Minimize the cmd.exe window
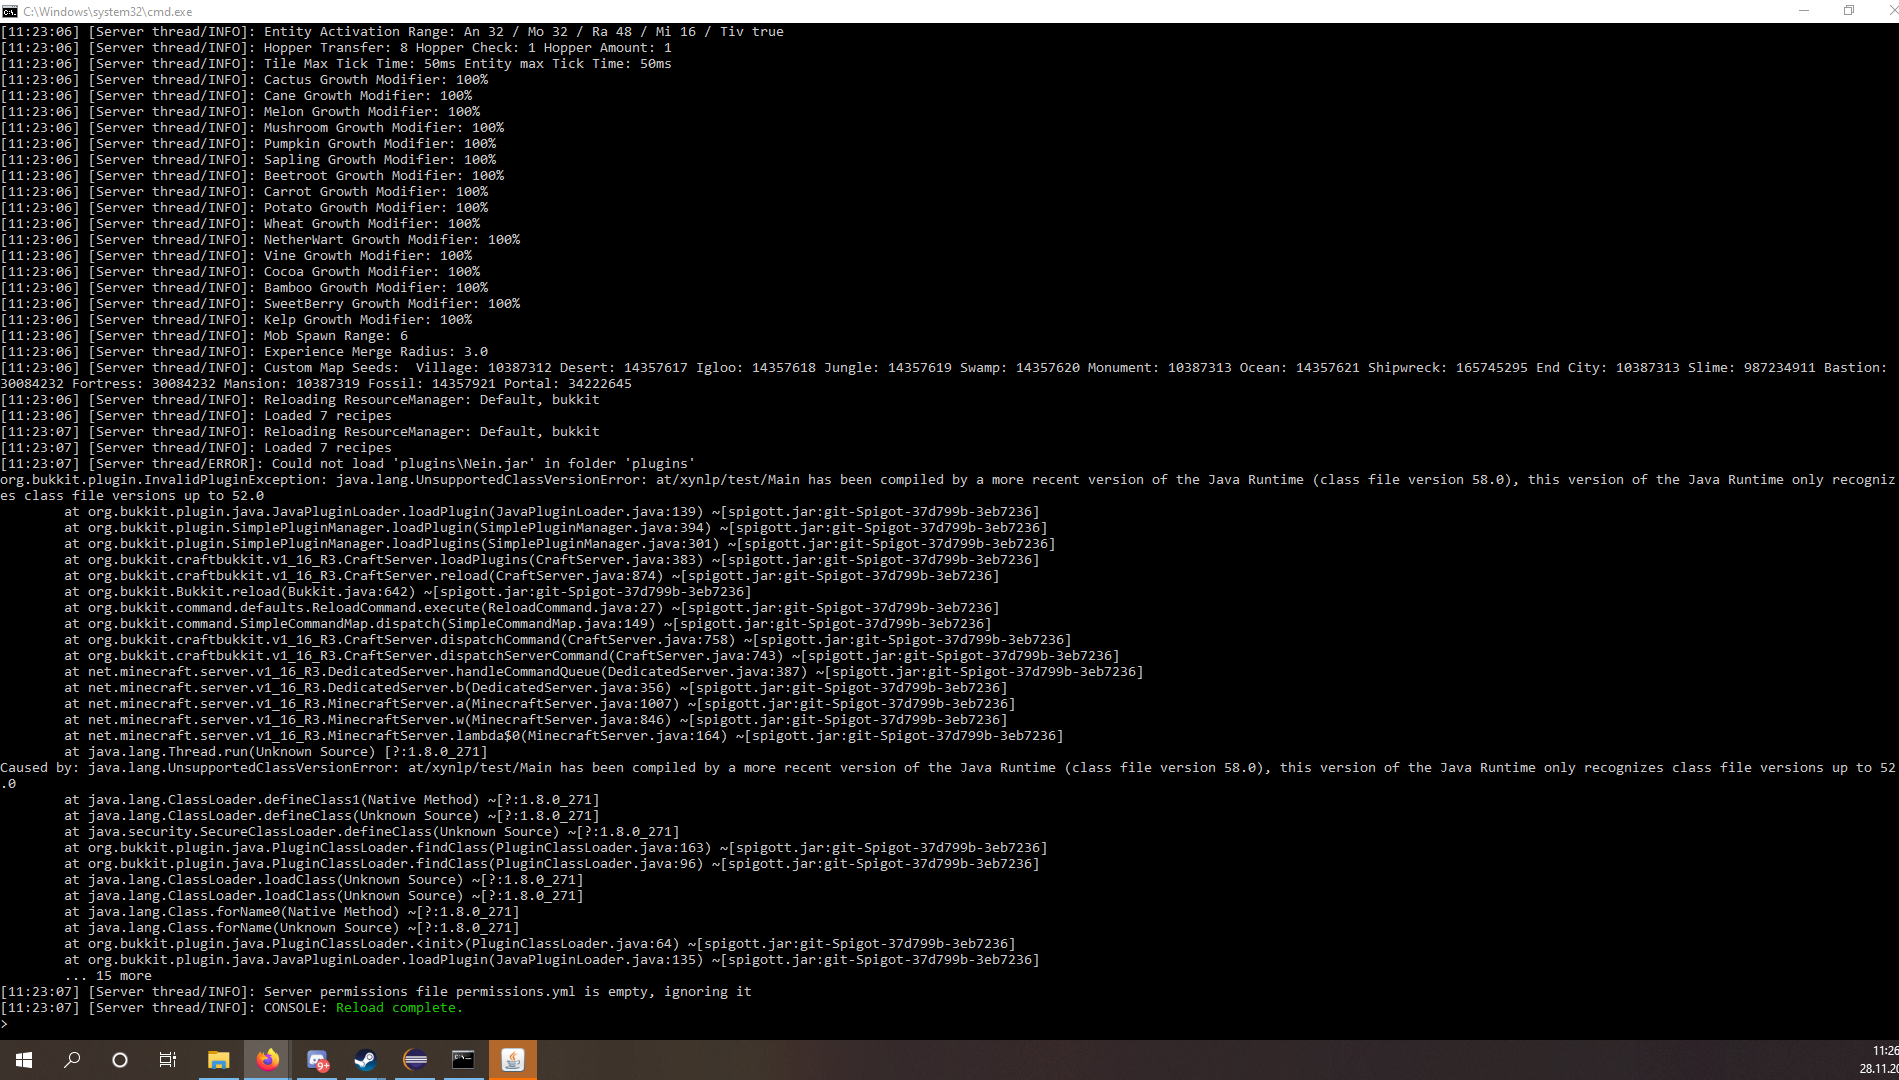This screenshot has width=1899, height=1080. [x=1804, y=11]
